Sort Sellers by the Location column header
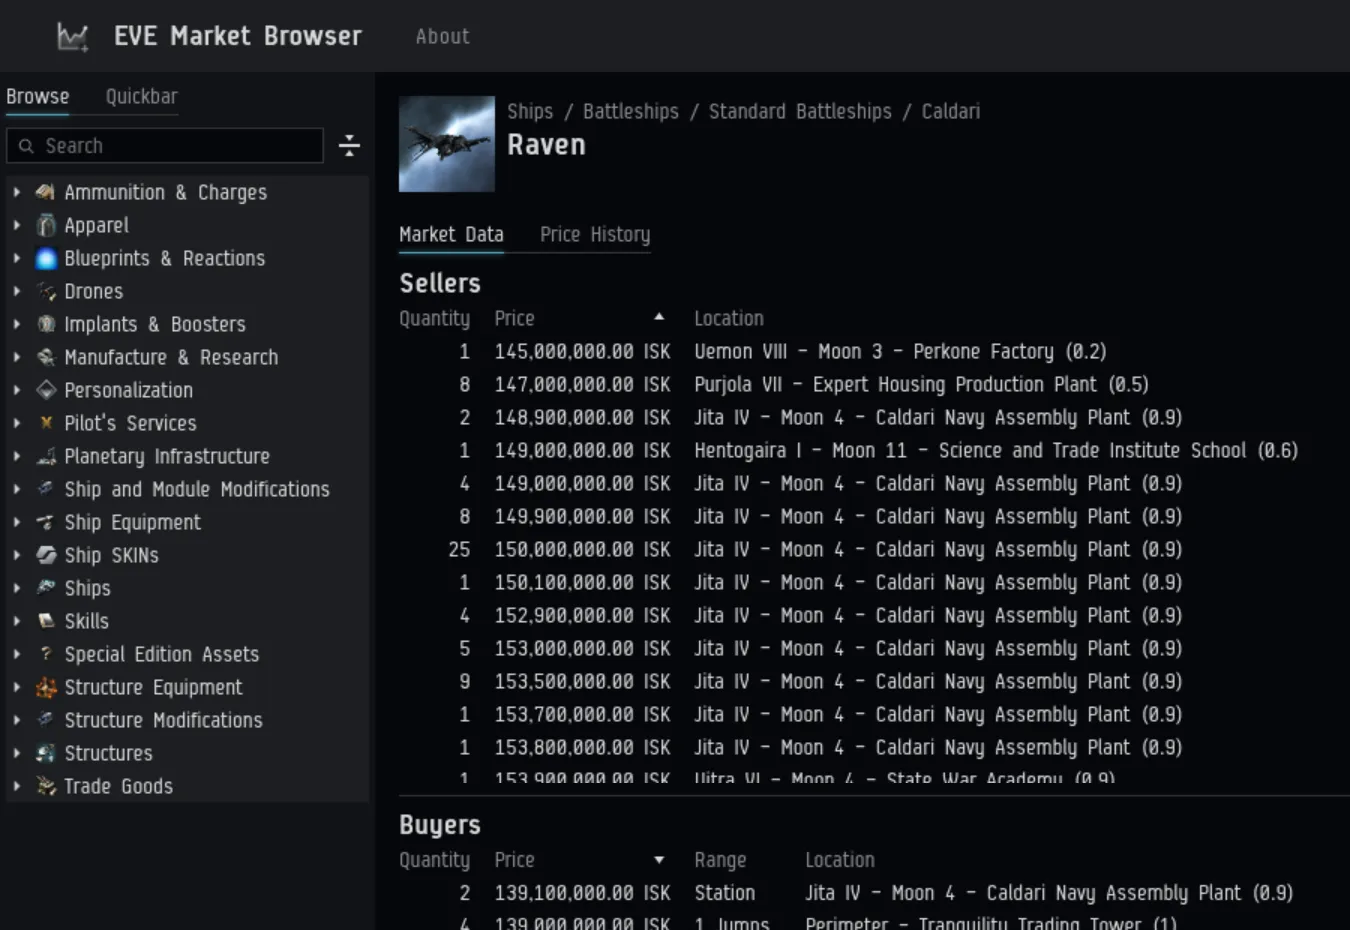1350x930 pixels. point(729,318)
